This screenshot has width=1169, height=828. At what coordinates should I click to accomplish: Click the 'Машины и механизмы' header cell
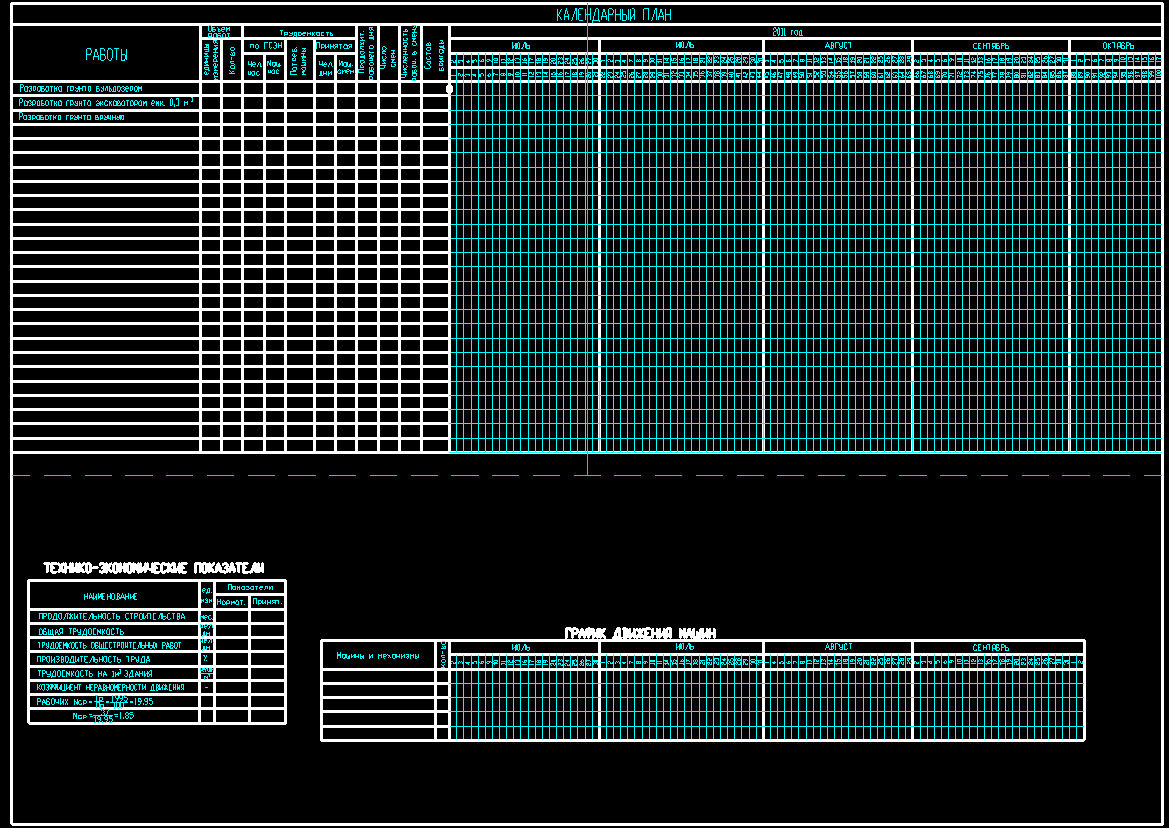pyautogui.click(x=378, y=656)
